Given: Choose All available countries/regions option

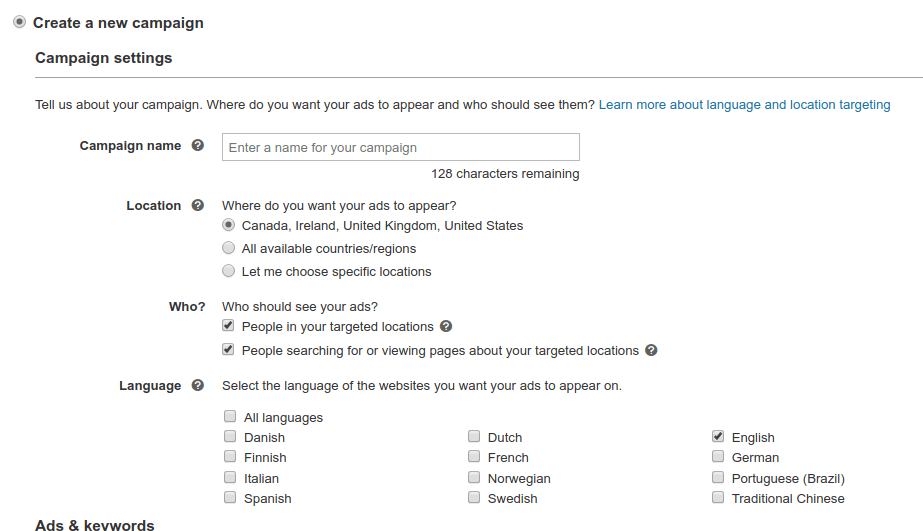Looking at the screenshot, I should [228, 248].
